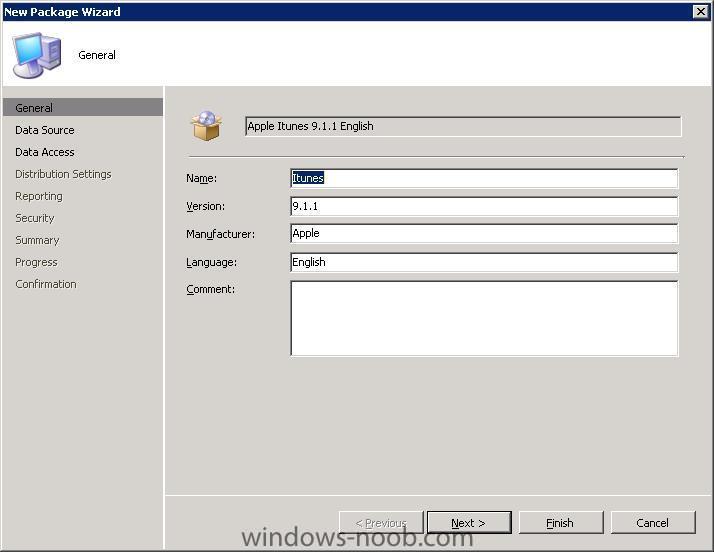Click the computer wizard icon in header
This screenshot has height=552, width=714.
point(37,56)
